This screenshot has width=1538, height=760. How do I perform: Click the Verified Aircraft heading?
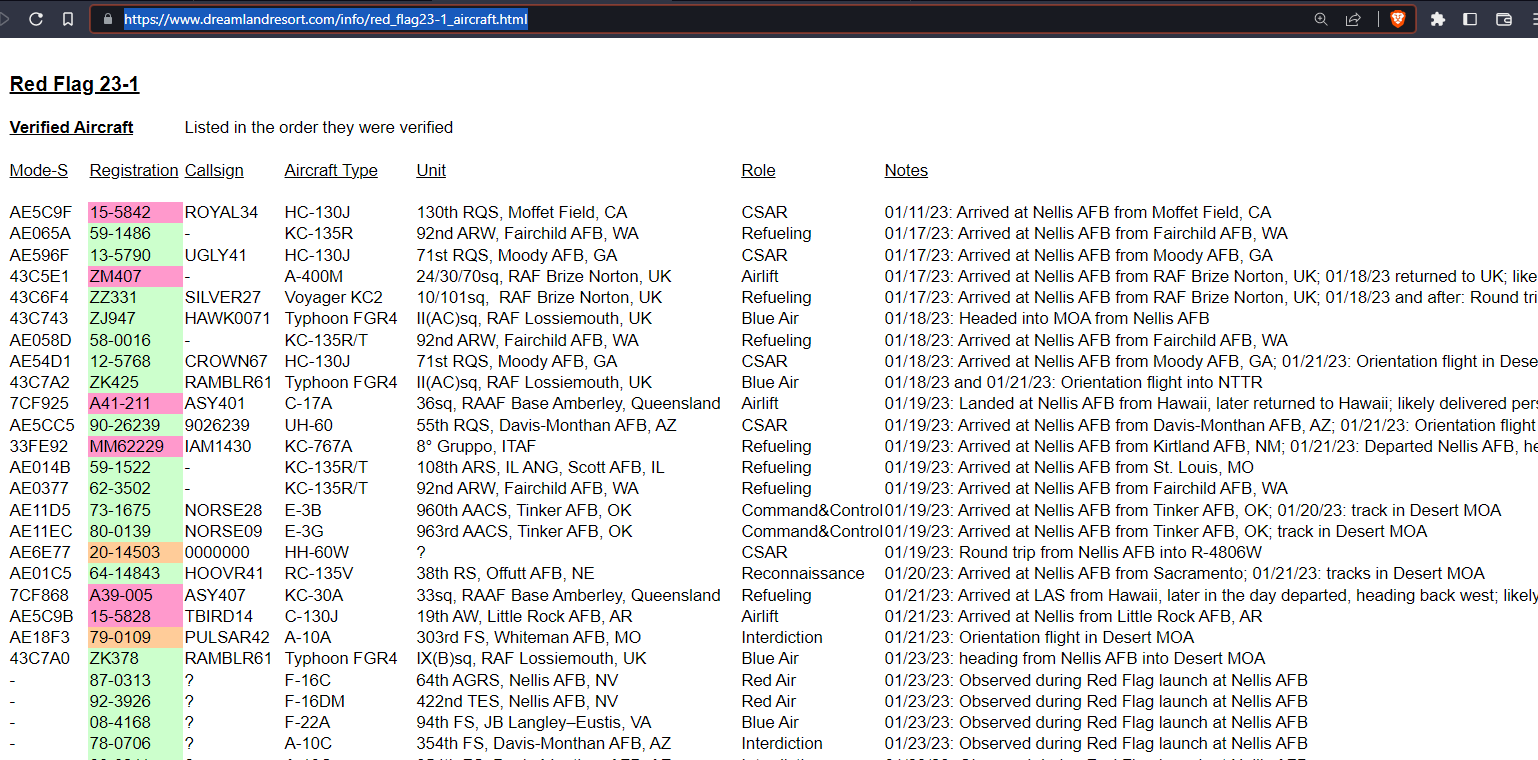(71, 127)
